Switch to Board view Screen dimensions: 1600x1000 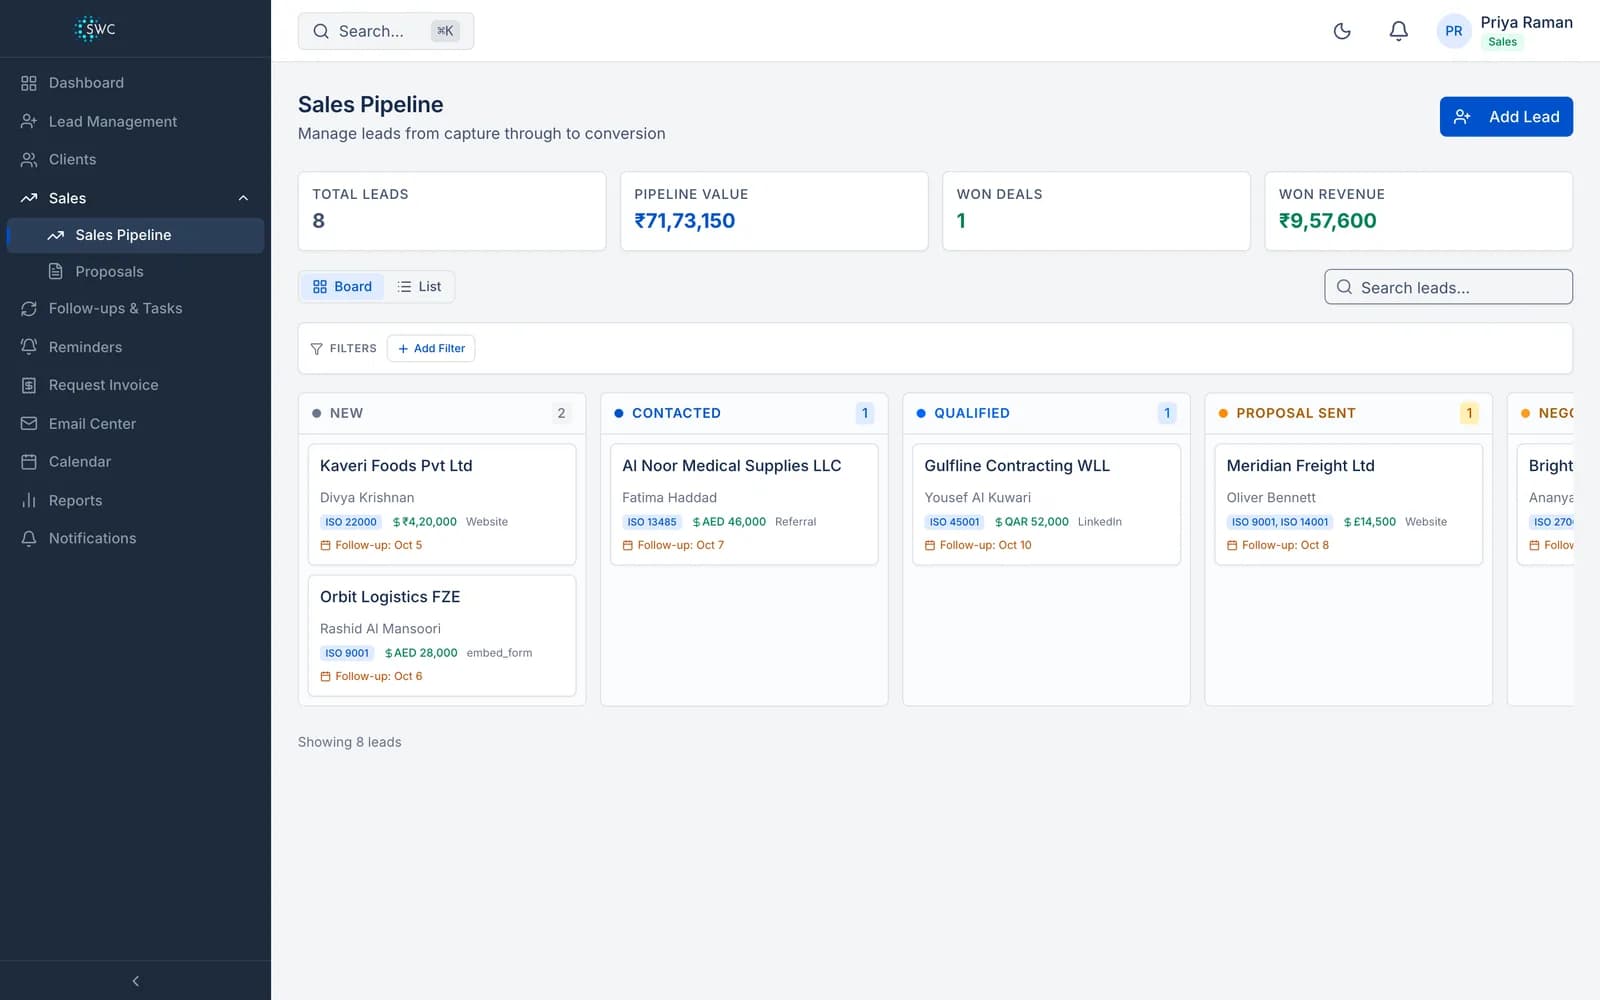point(342,286)
